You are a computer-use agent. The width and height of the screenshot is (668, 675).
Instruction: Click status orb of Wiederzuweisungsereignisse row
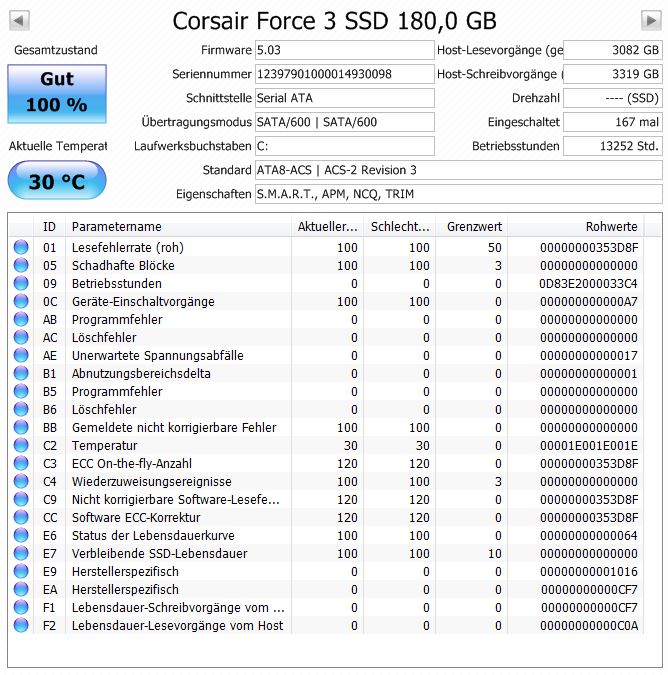tap(21, 481)
